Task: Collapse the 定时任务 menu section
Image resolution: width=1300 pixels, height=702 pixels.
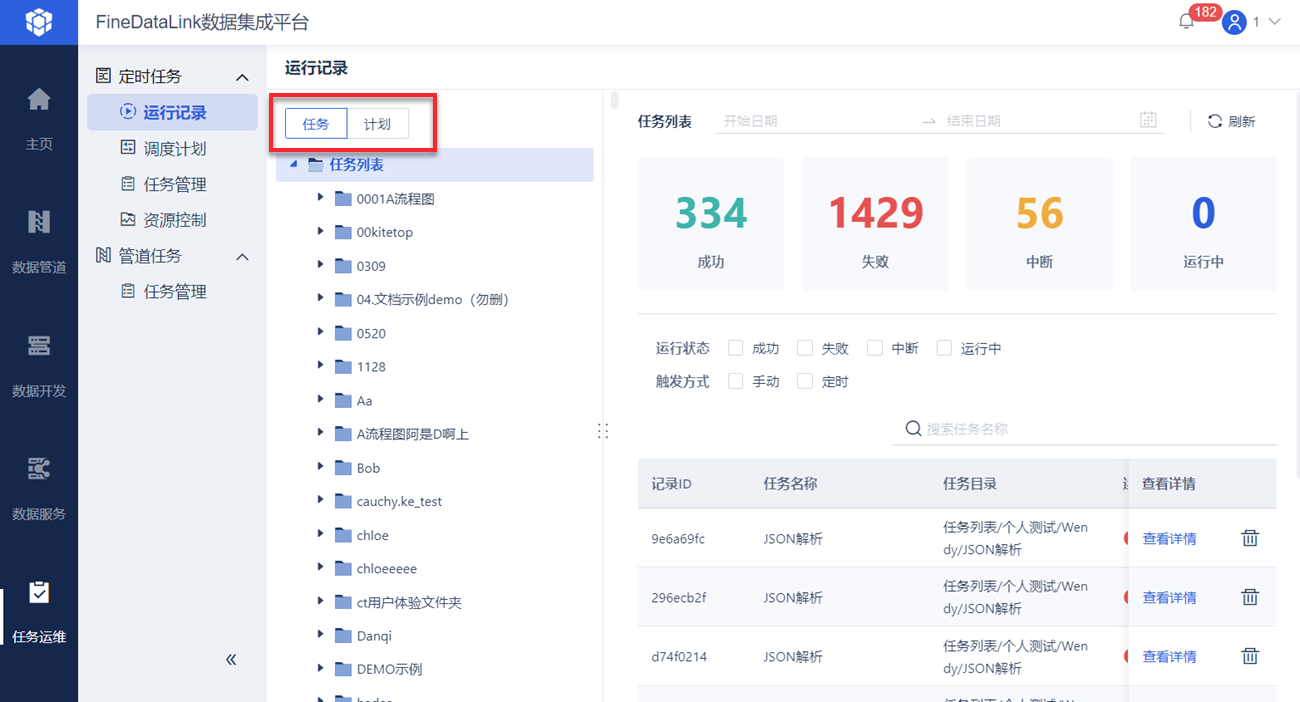Action: 242,77
